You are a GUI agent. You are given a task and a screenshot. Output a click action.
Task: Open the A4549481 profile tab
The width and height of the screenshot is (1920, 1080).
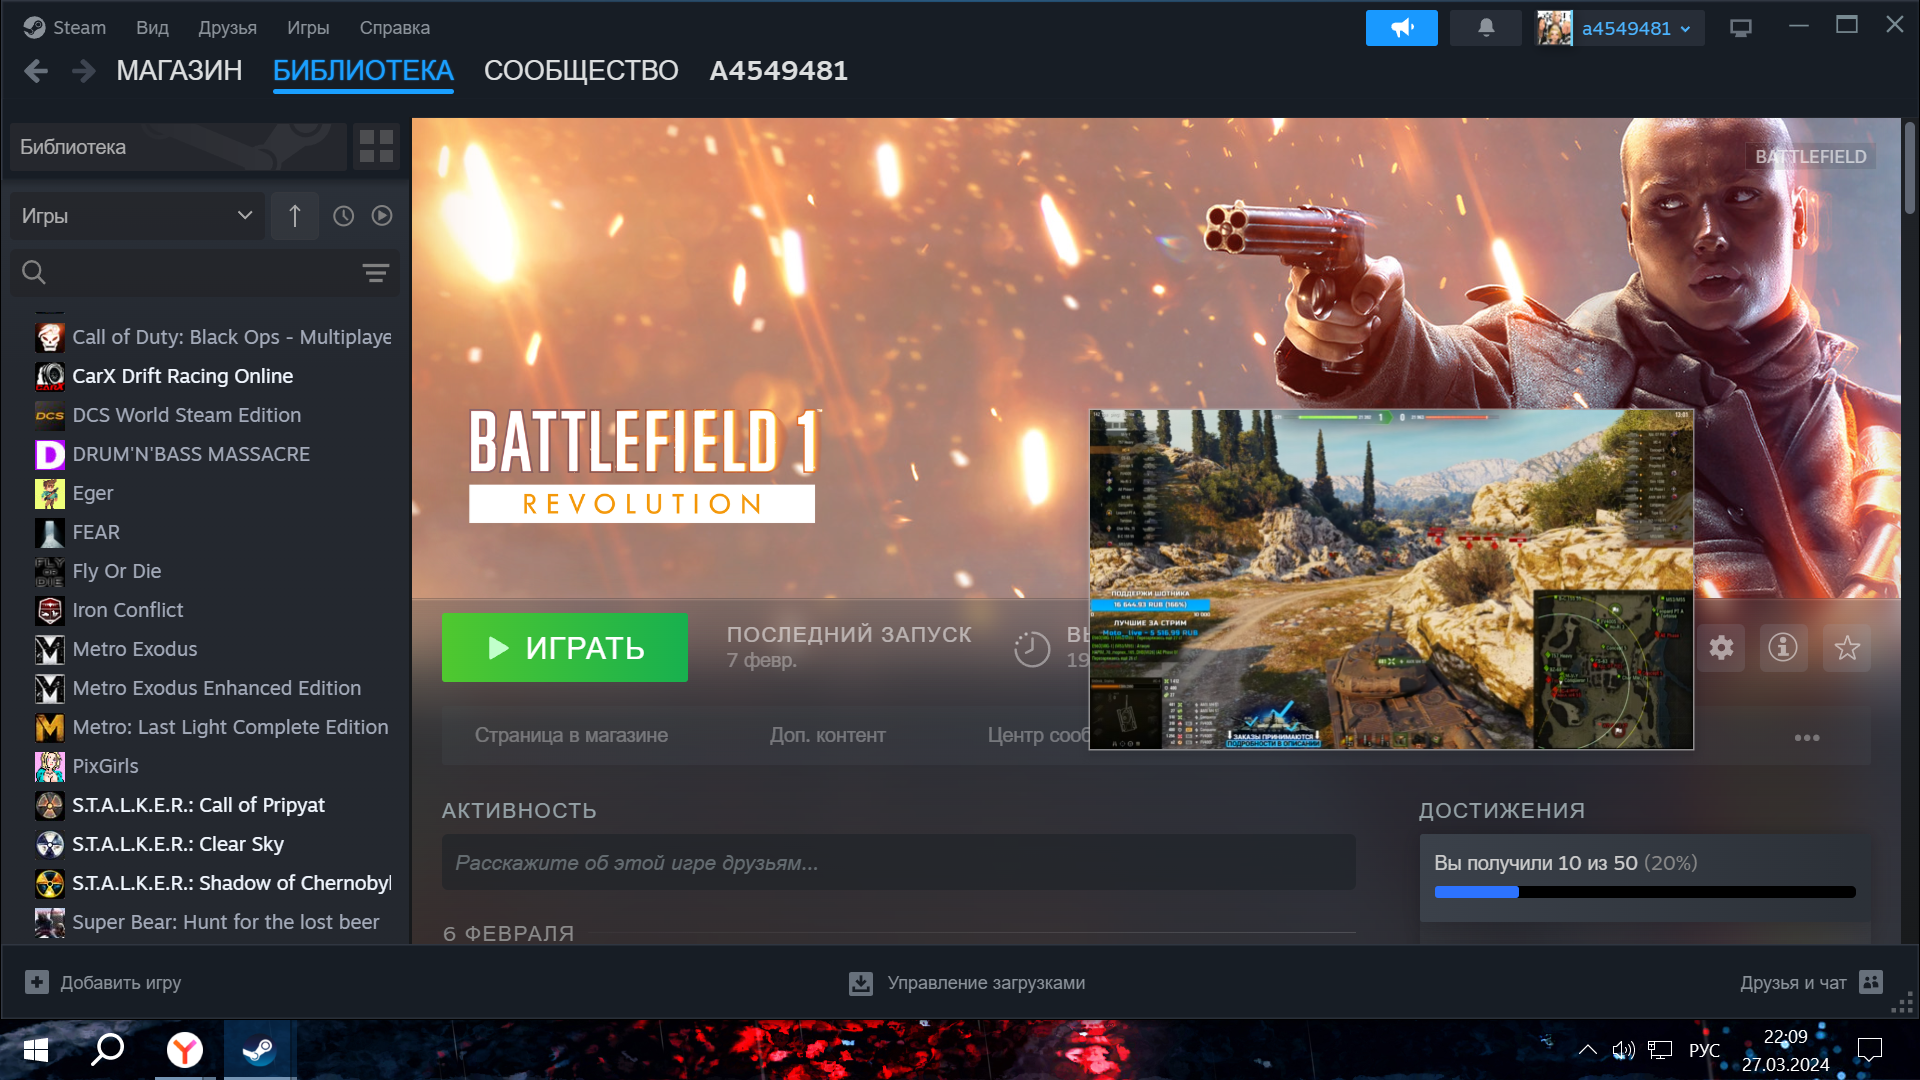[x=779, y=71]
